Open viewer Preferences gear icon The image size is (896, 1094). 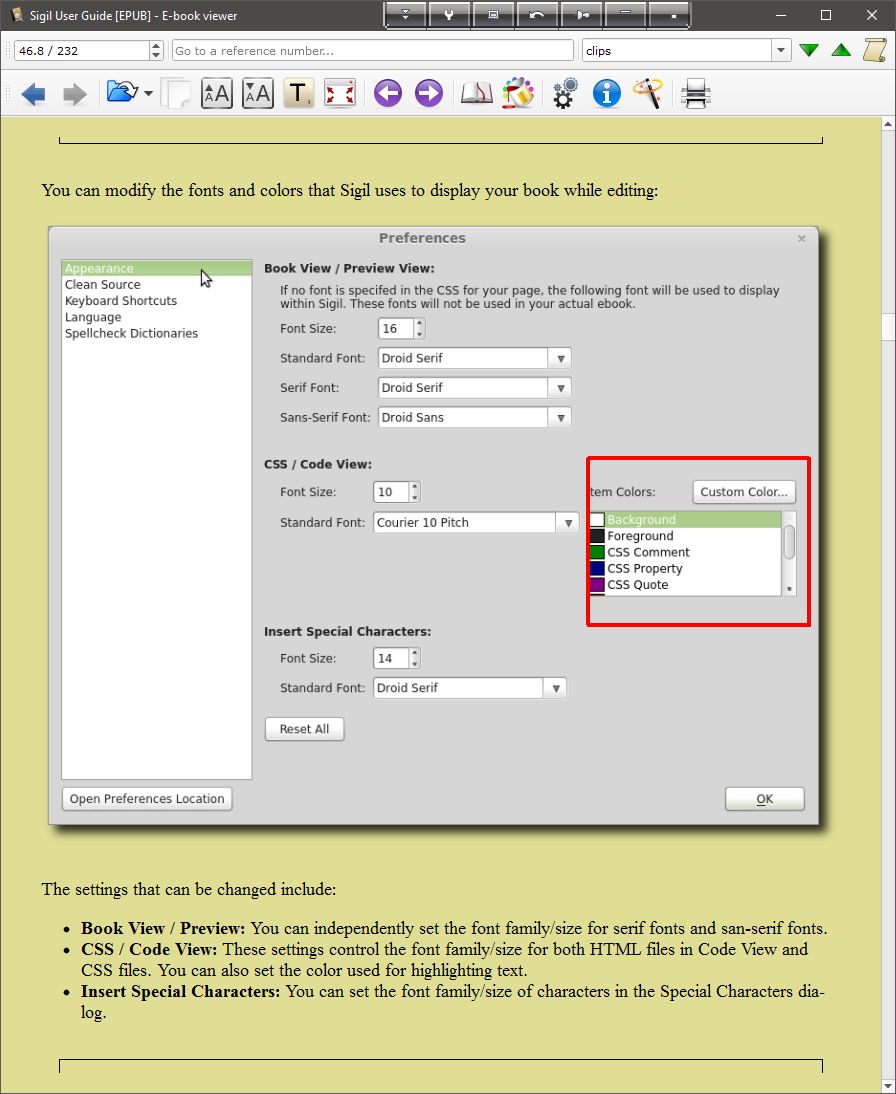pyautogui.click(x=565, y=93)
